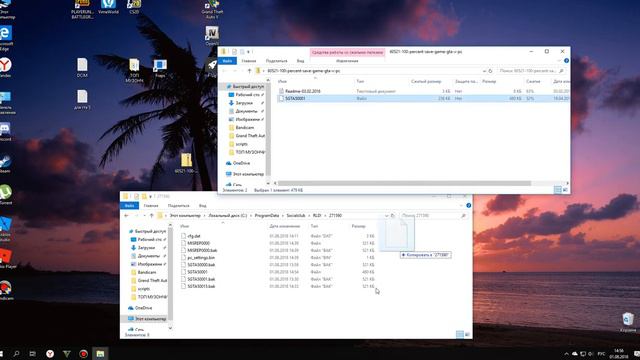
Task: Click horizontal scrollbar in archive window
Action: (x=404, y=183)
